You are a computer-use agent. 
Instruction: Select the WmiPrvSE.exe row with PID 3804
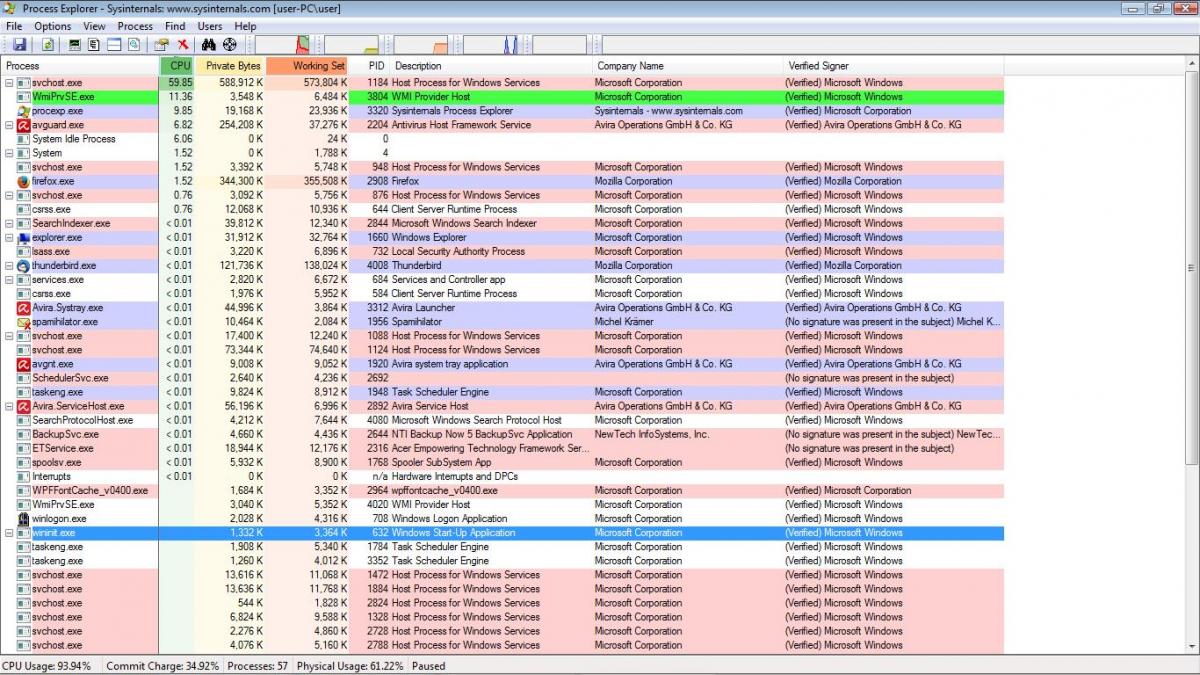tap(502, 97)
